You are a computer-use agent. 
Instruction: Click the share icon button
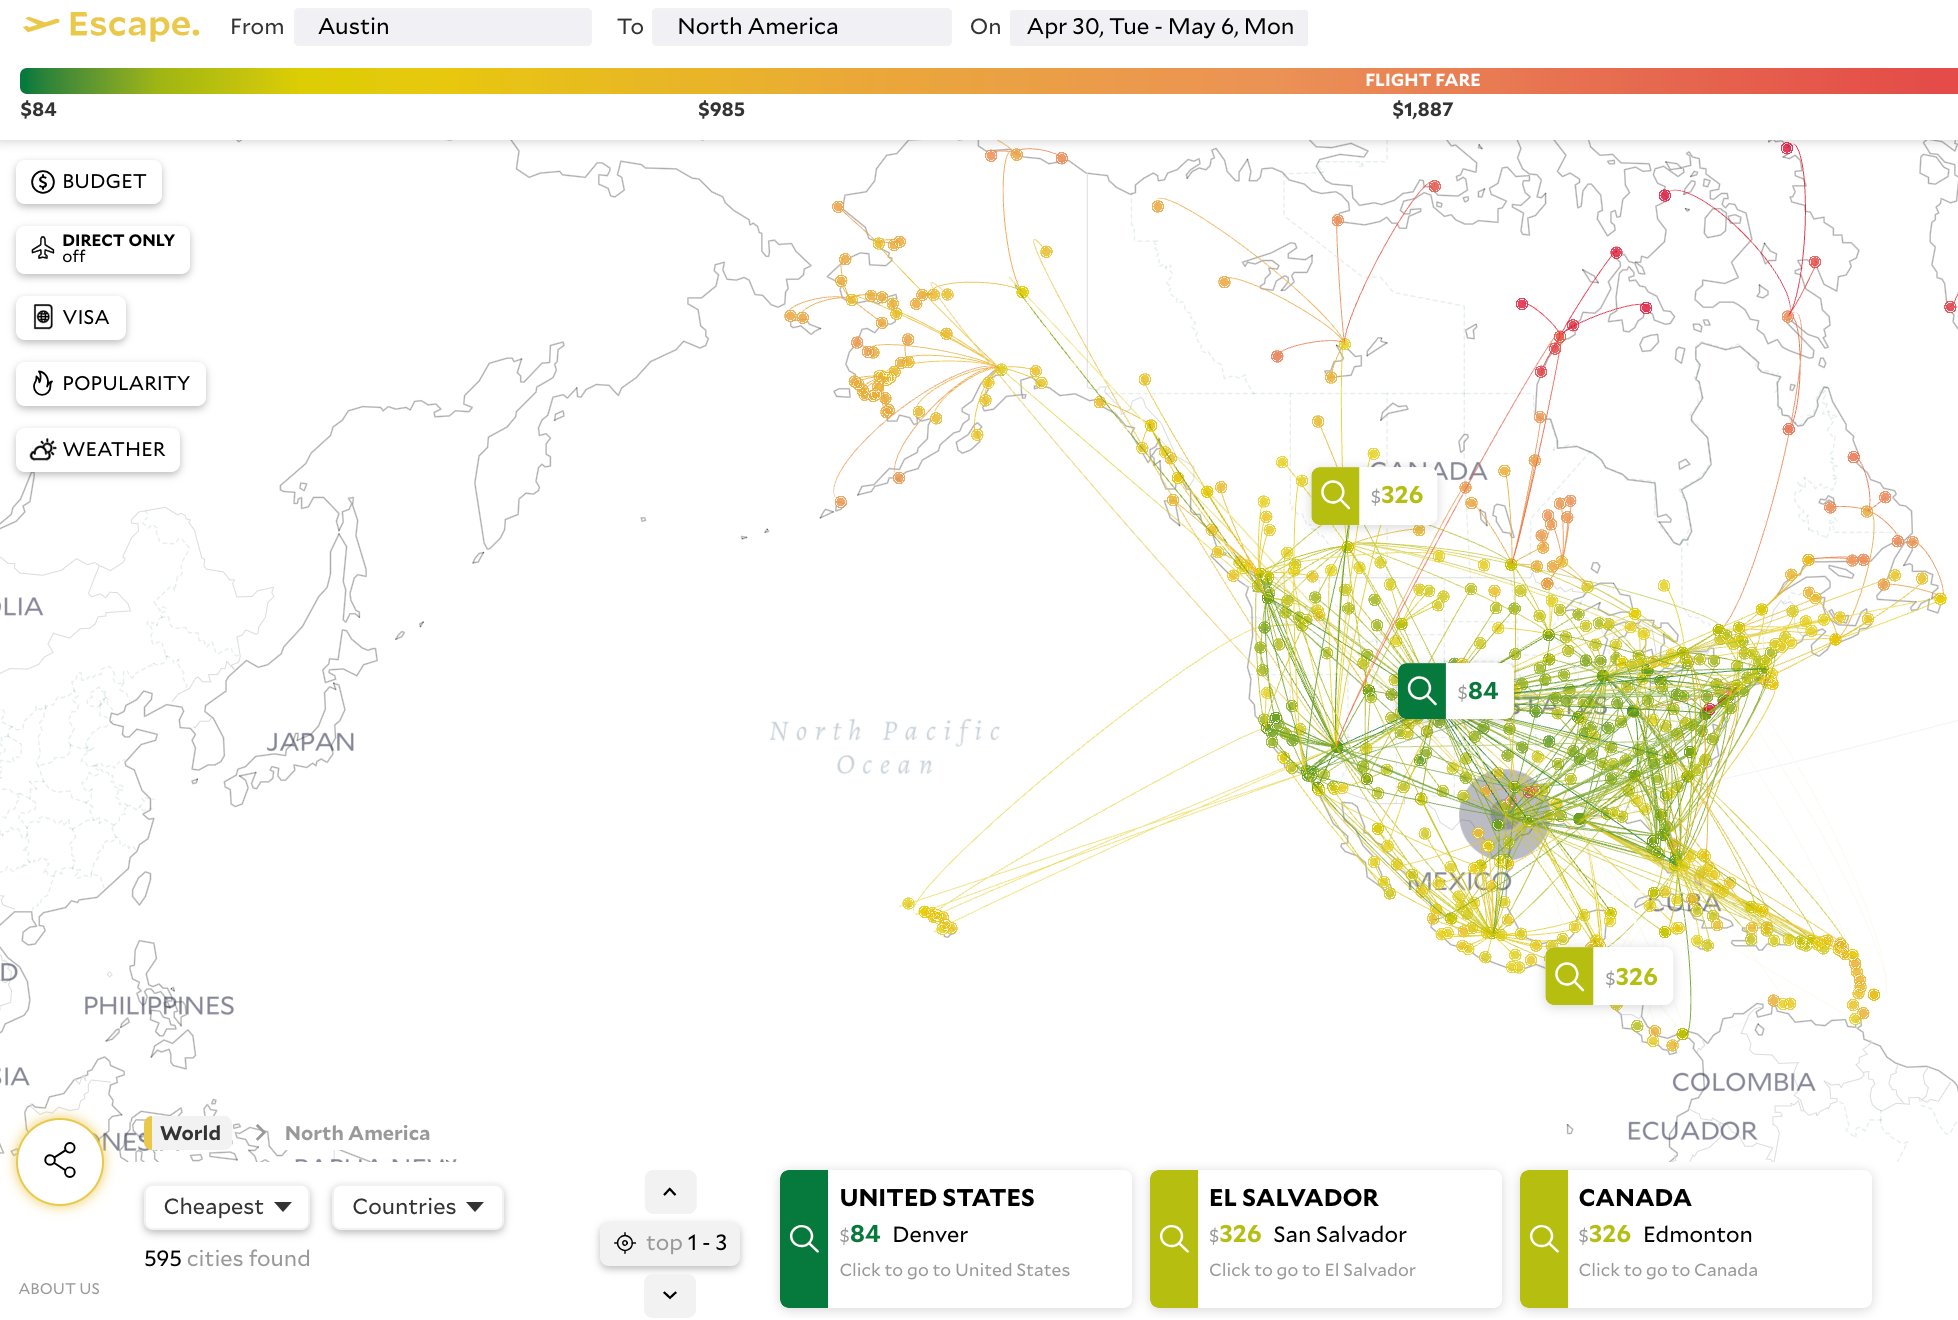60,1160
